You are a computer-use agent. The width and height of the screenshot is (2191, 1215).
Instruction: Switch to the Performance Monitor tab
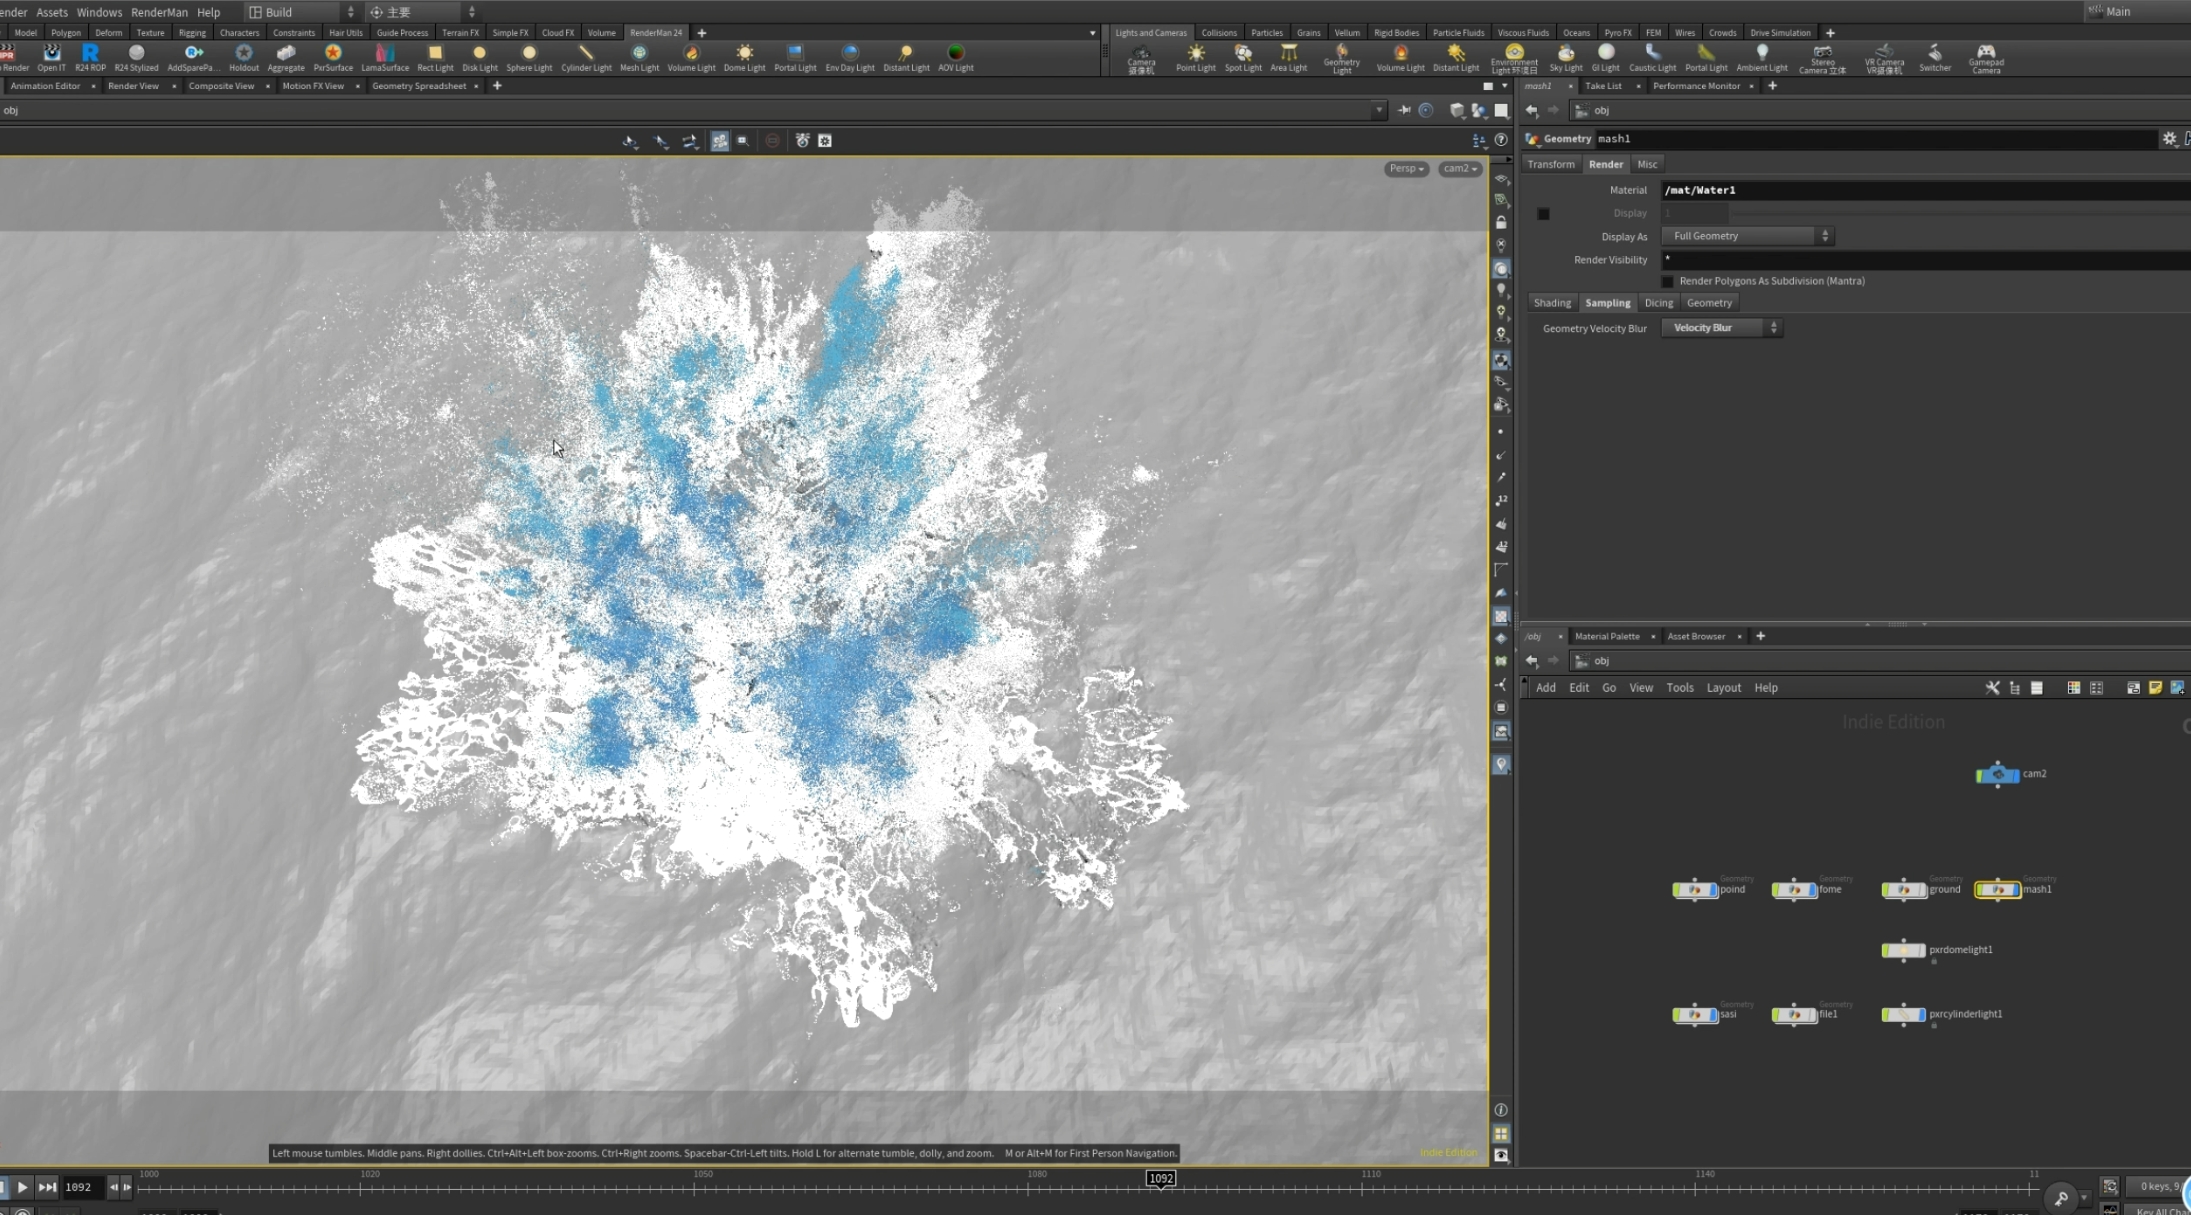coord(1698,86)
